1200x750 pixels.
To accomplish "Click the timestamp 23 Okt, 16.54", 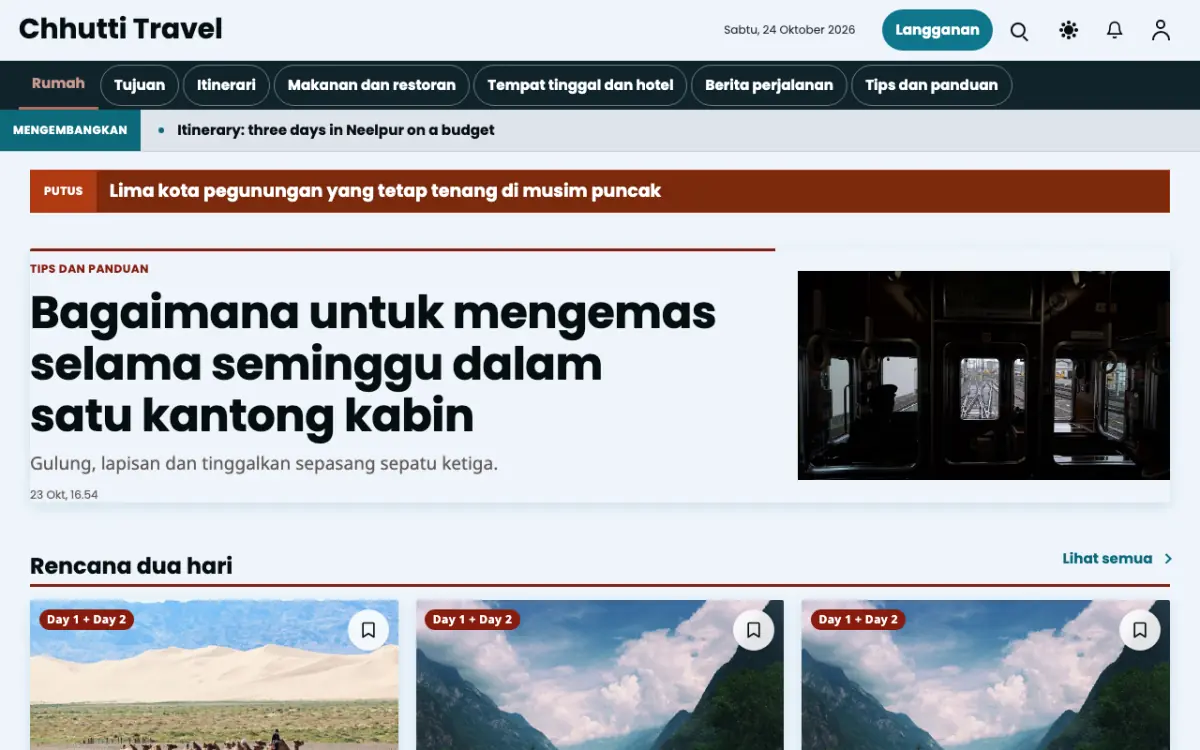I will tap(64, 495).
